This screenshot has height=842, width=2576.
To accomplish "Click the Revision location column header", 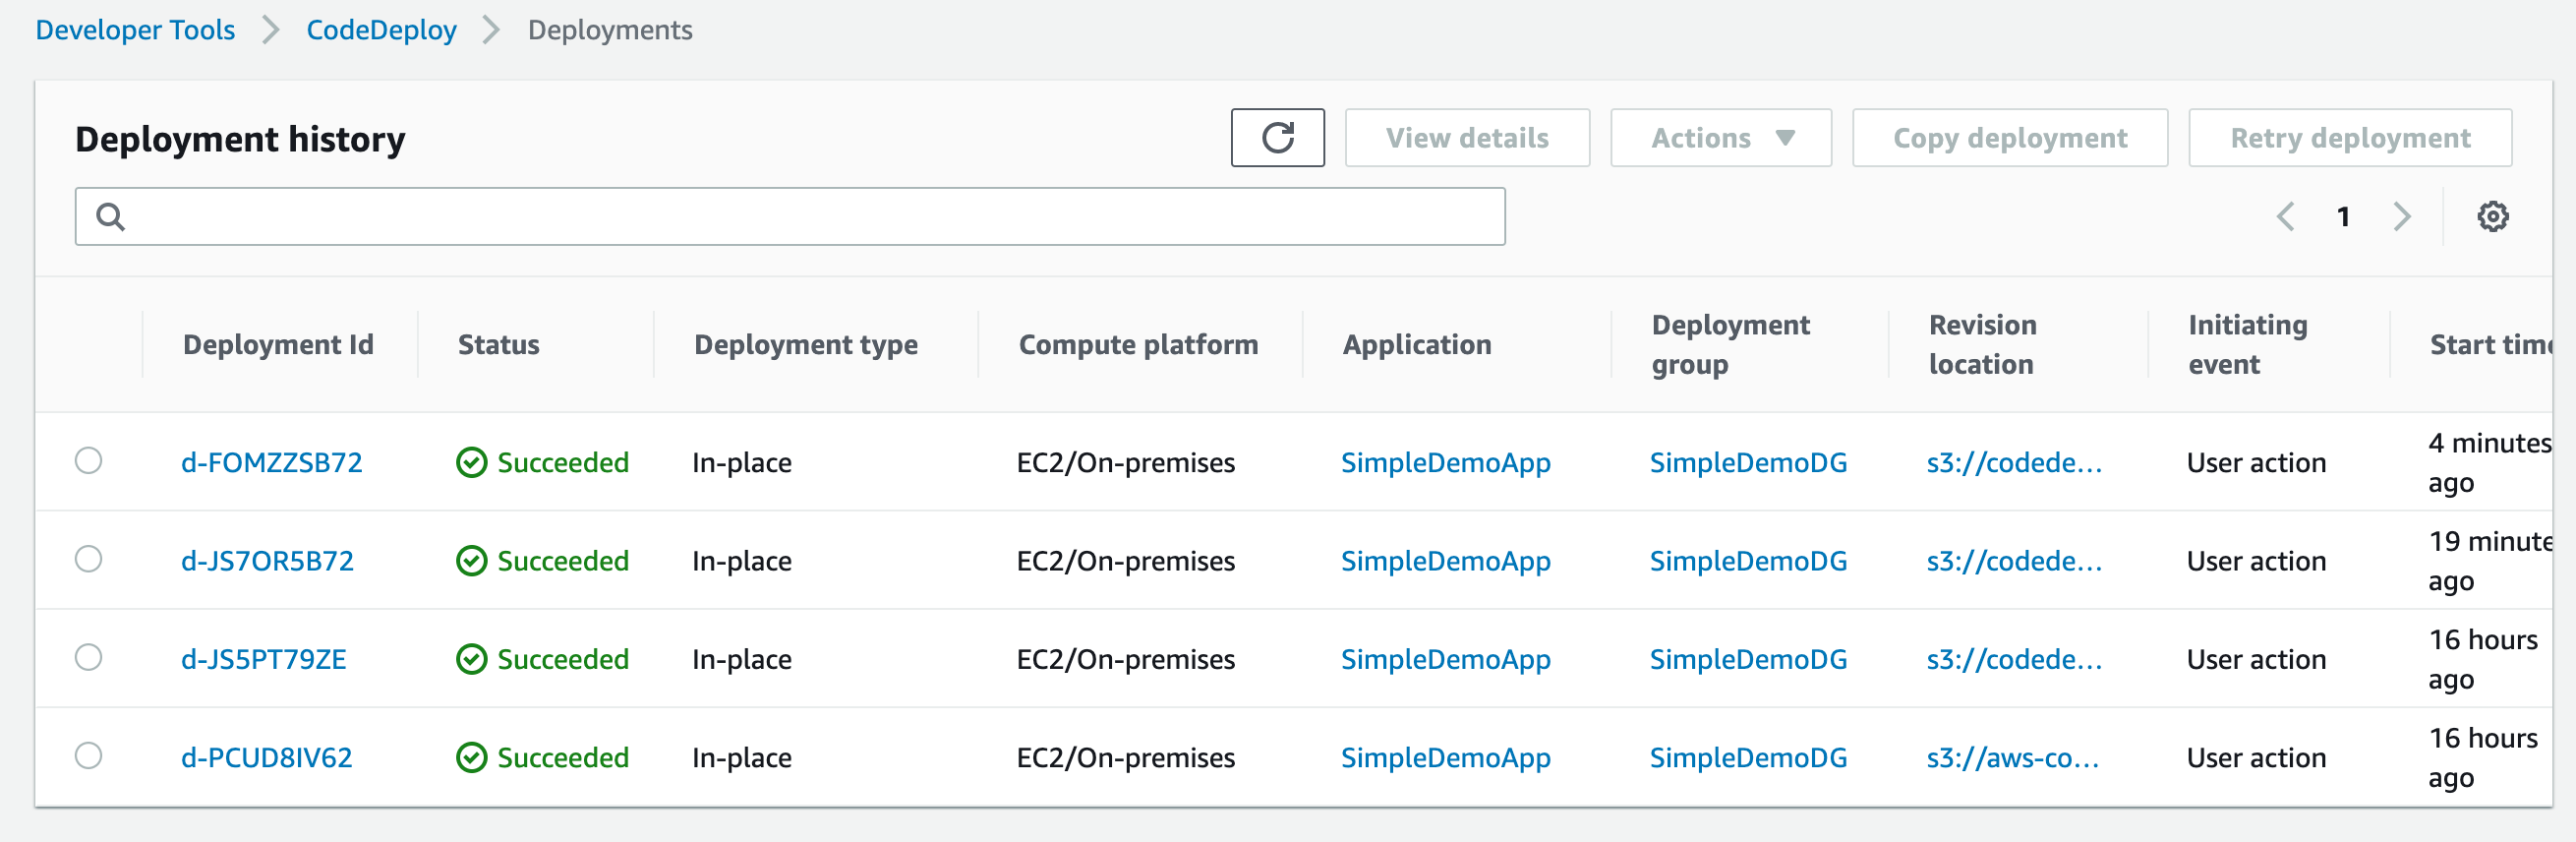I will click(1982, 344).
